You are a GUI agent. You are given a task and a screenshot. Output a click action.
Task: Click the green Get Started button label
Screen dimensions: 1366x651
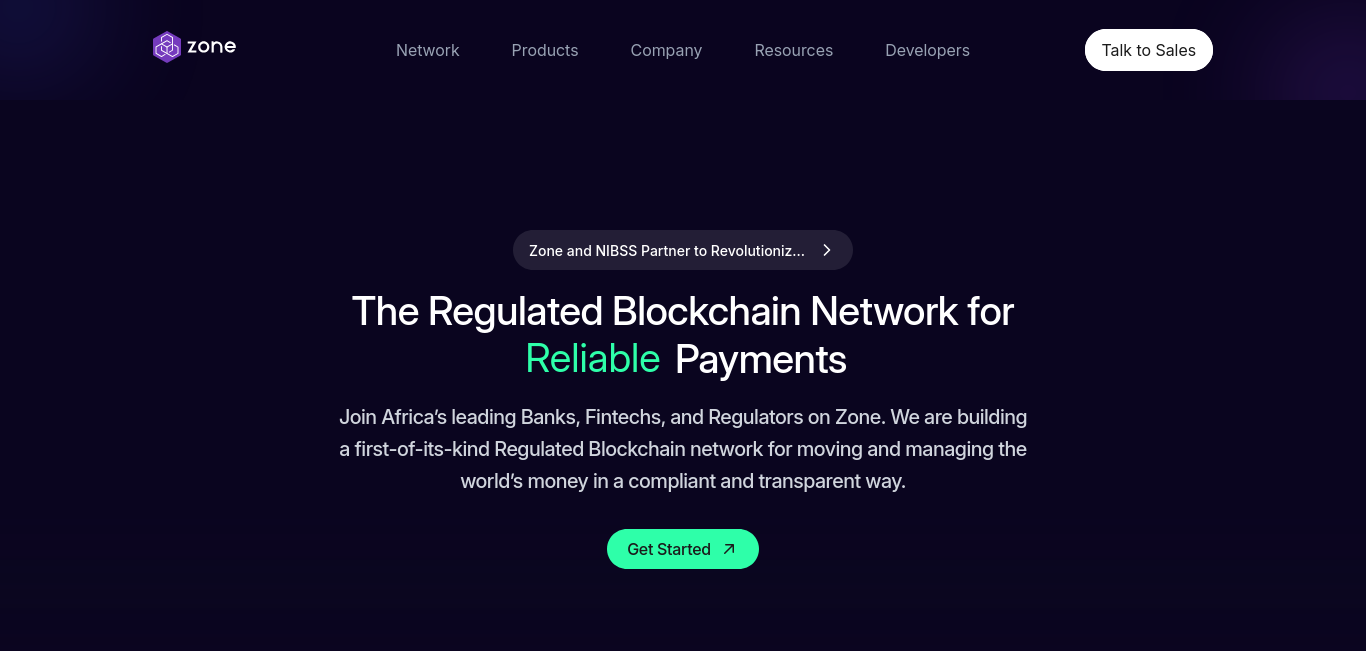point(669,549)
